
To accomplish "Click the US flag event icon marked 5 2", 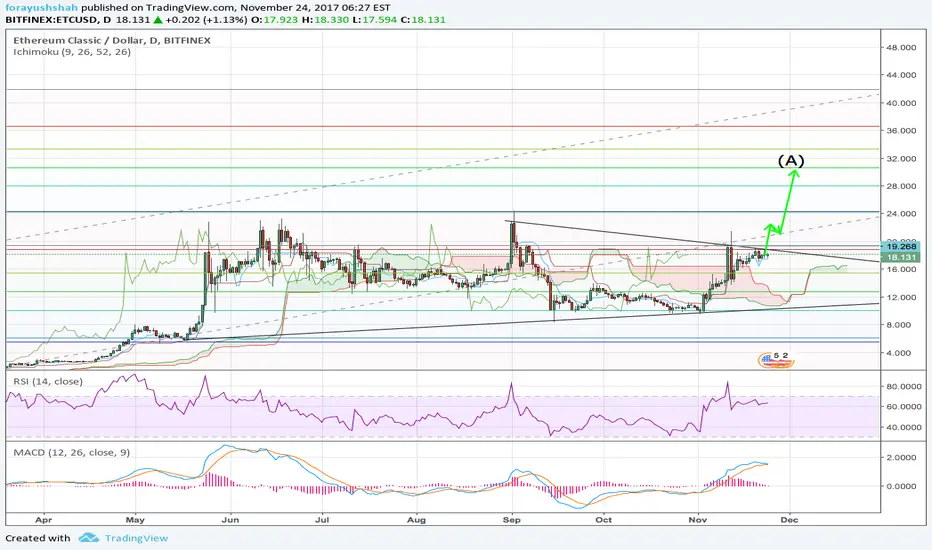I will [776, 359].
